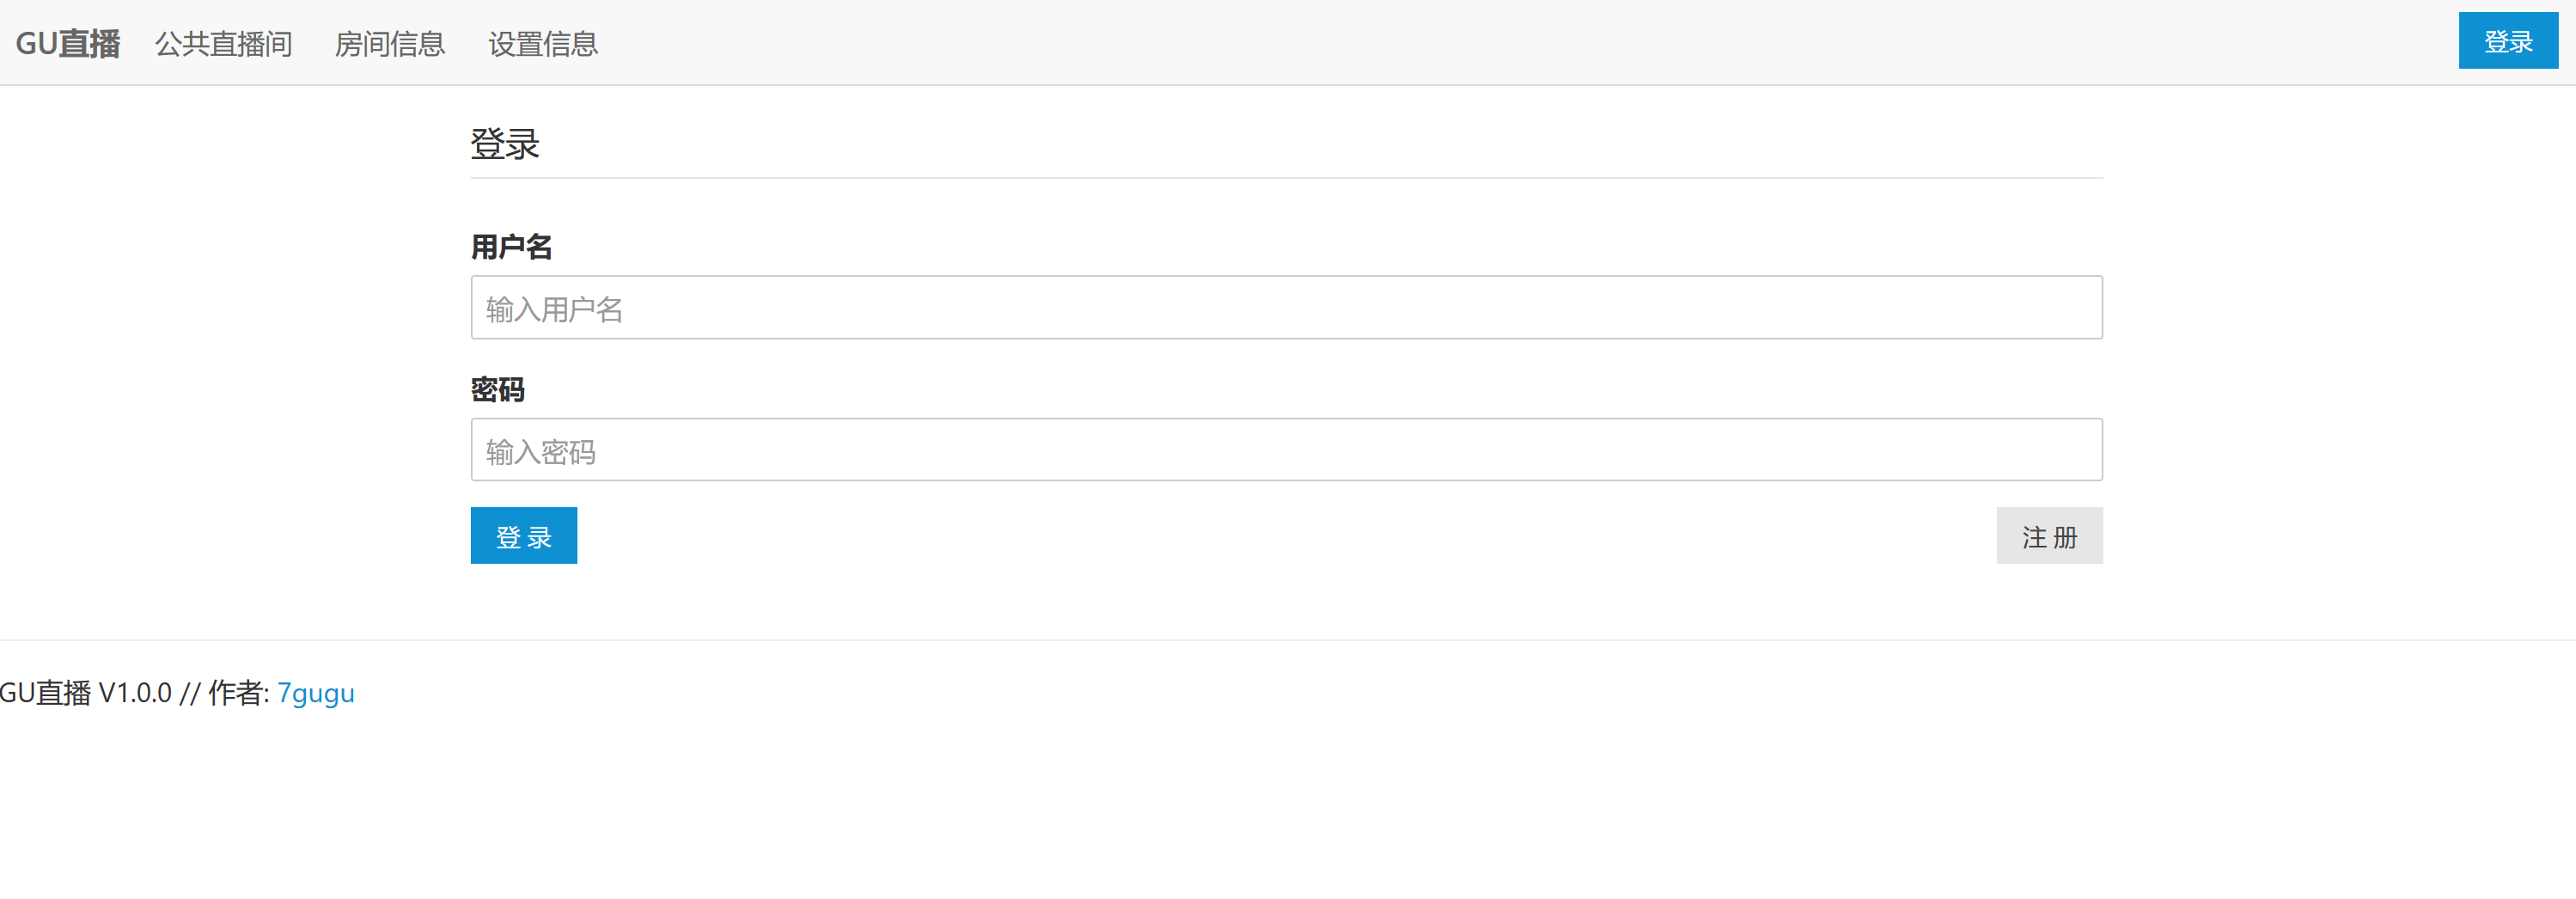The height and width of the screenshot is (899, 2576).
Task: Open the 公共直播间 navigation item
Action: click(224, 44)
